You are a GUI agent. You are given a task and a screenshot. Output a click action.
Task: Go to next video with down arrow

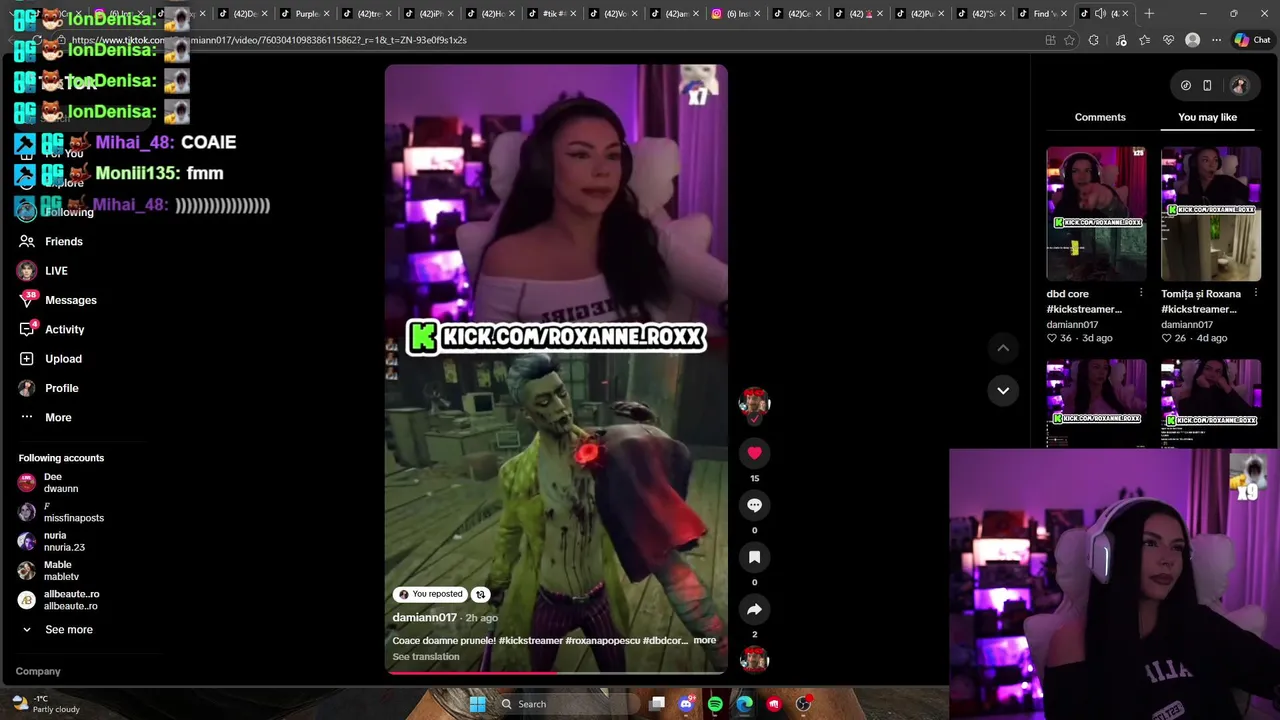point(1003,390)
